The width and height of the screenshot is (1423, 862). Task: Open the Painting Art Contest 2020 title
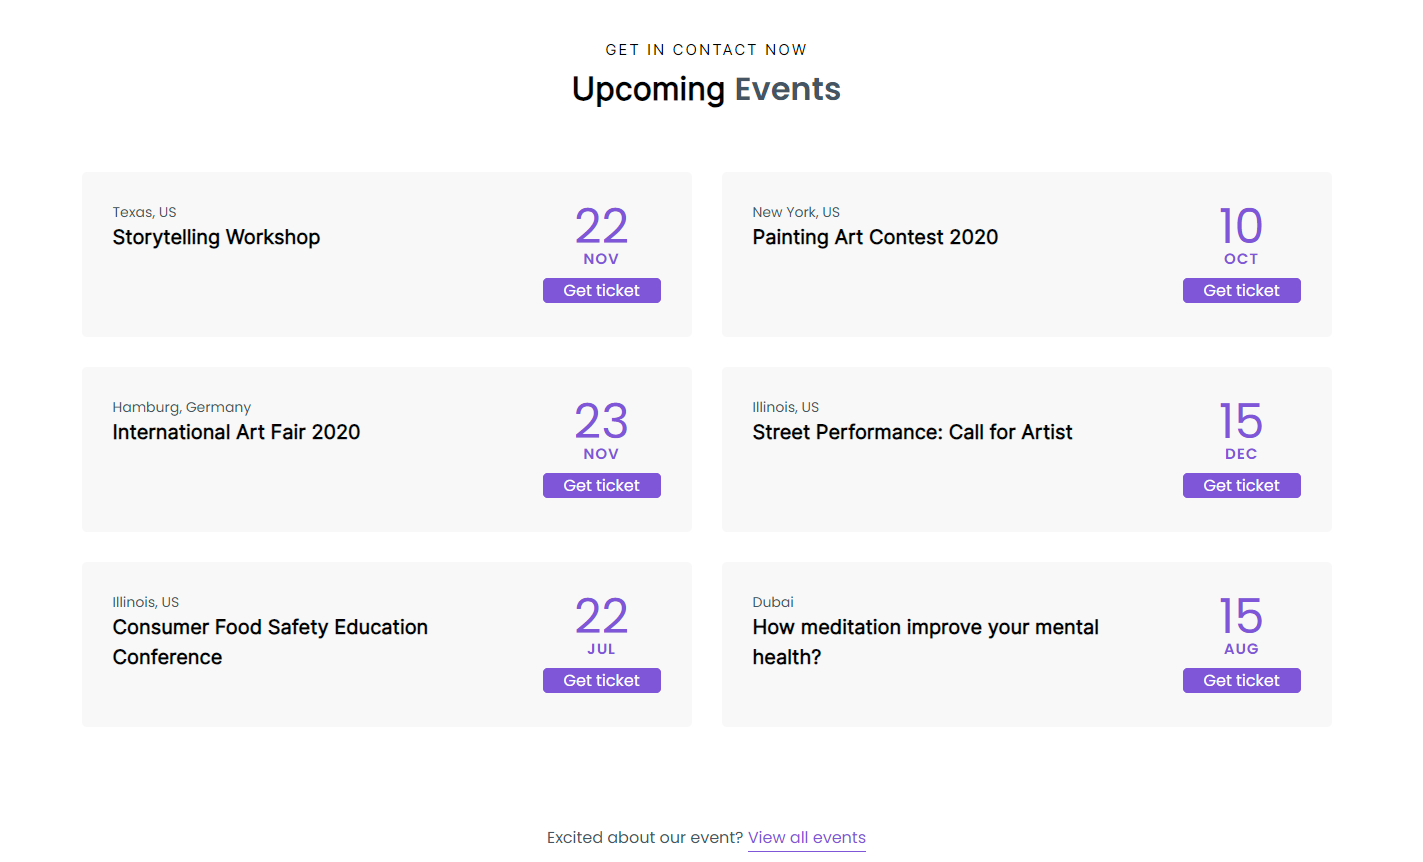pyautogui.click(x=875, y=237)
